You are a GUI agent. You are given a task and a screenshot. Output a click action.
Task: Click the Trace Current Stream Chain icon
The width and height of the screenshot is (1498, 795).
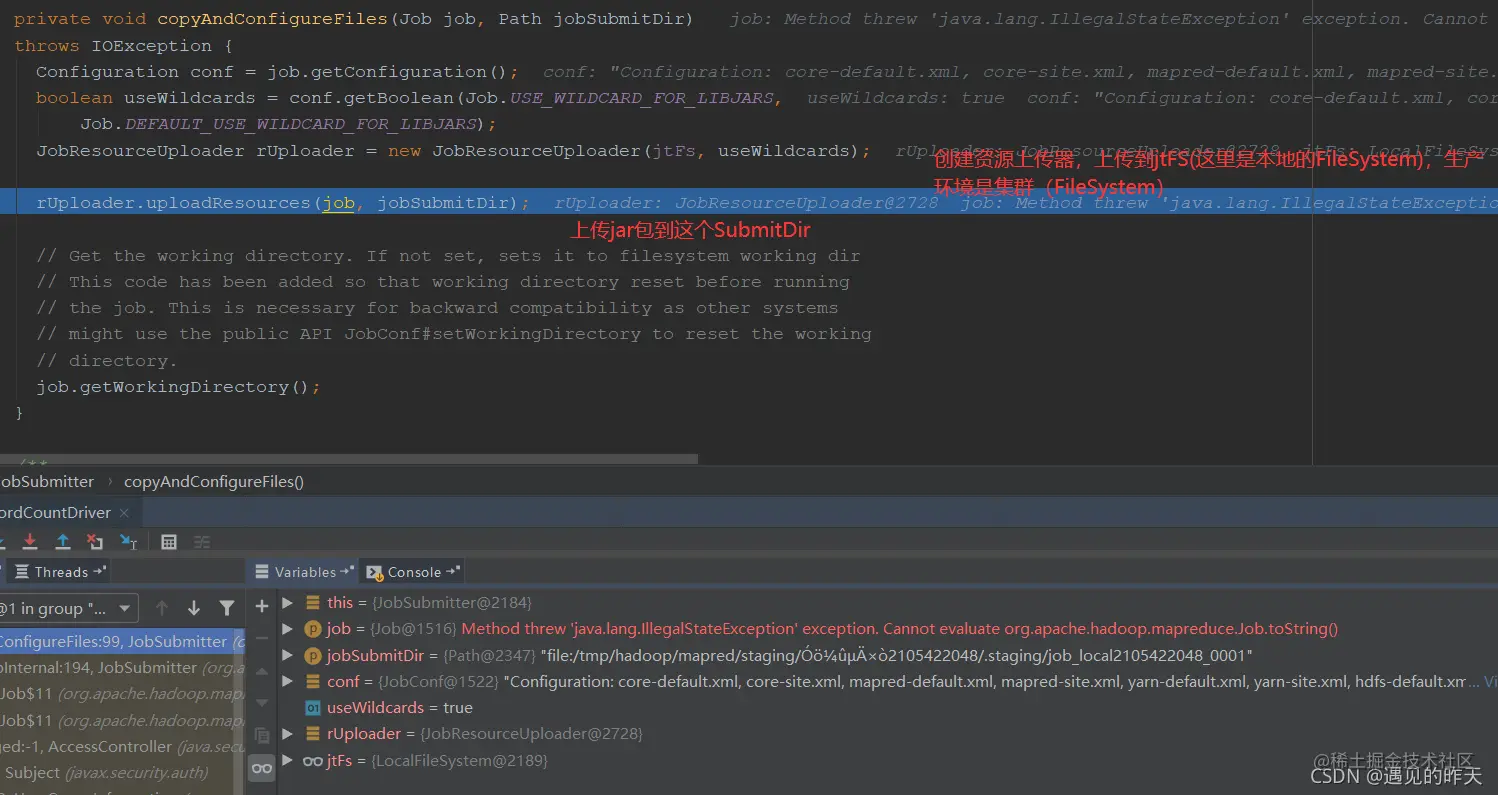202,542
